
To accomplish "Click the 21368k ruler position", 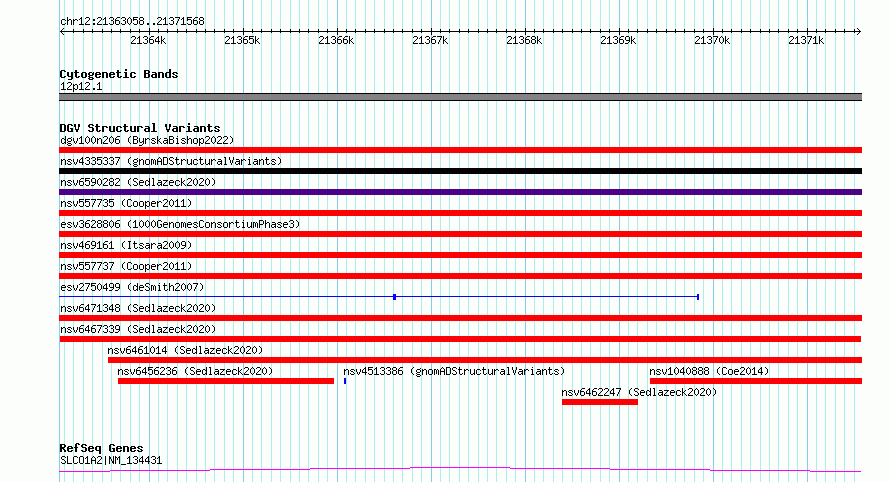I will point(524,40).
